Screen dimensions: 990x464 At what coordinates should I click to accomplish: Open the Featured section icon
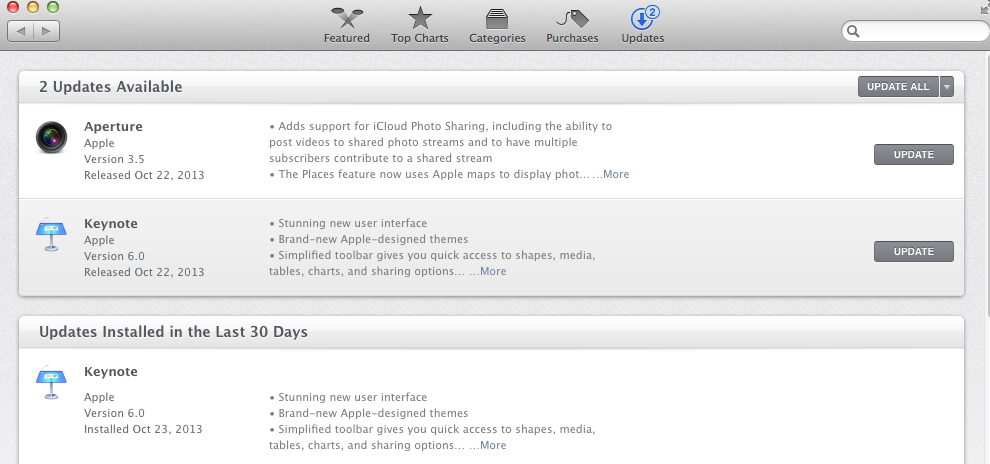click(x=346, y=18)
